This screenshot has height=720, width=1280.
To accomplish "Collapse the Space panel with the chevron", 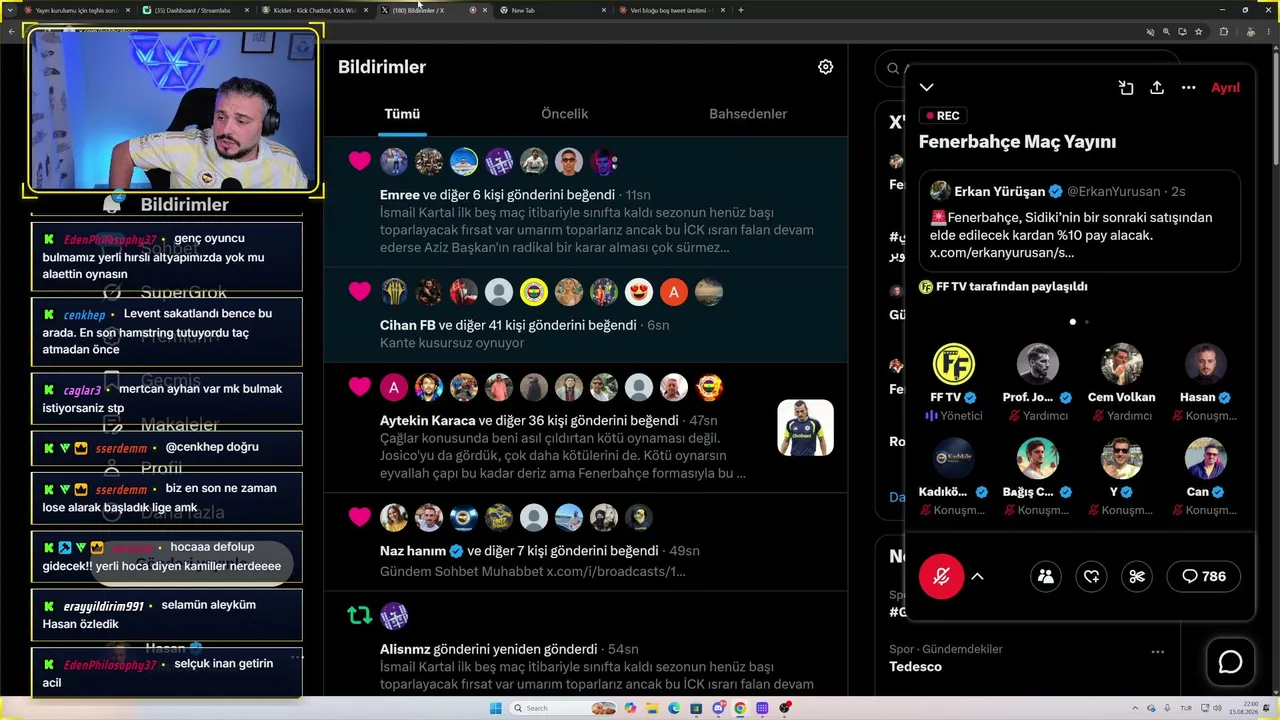I will tap(927, 88).
